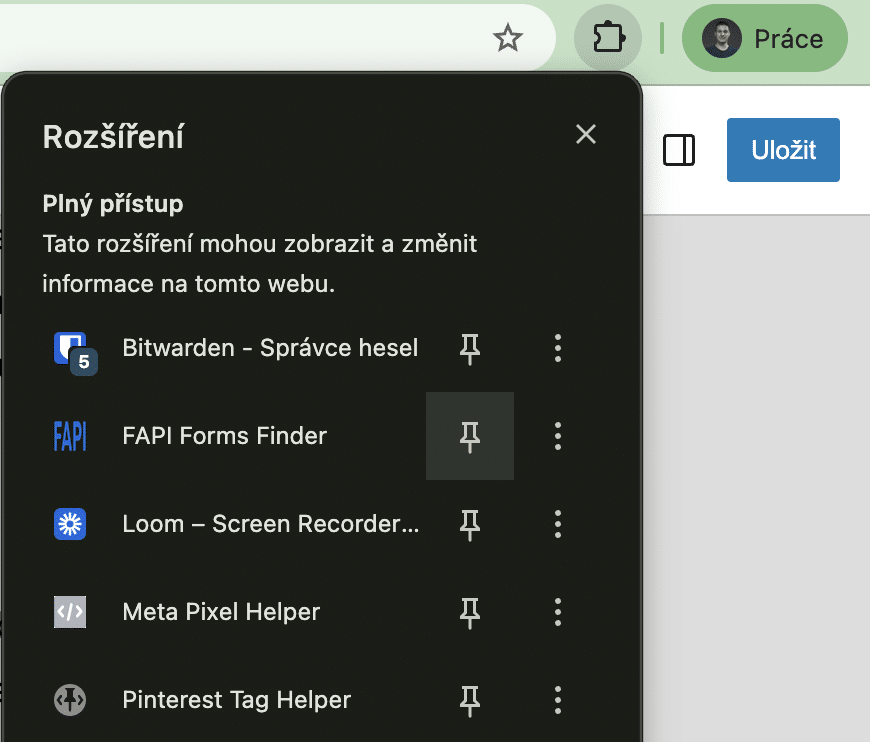The image size is (870, 742).
Task: Click the Pinterest Tag Helper icon
Action: coord(70,700)
